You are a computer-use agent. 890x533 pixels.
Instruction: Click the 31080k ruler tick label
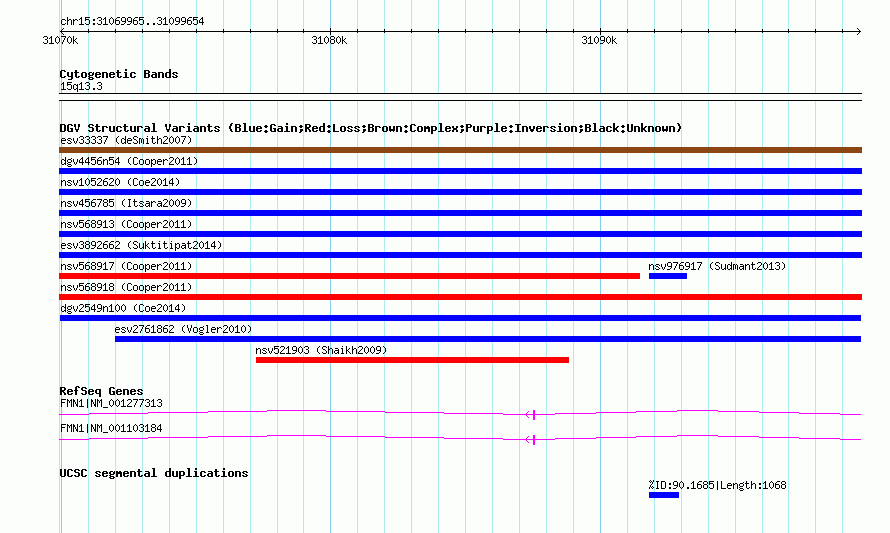click(329, 41)
